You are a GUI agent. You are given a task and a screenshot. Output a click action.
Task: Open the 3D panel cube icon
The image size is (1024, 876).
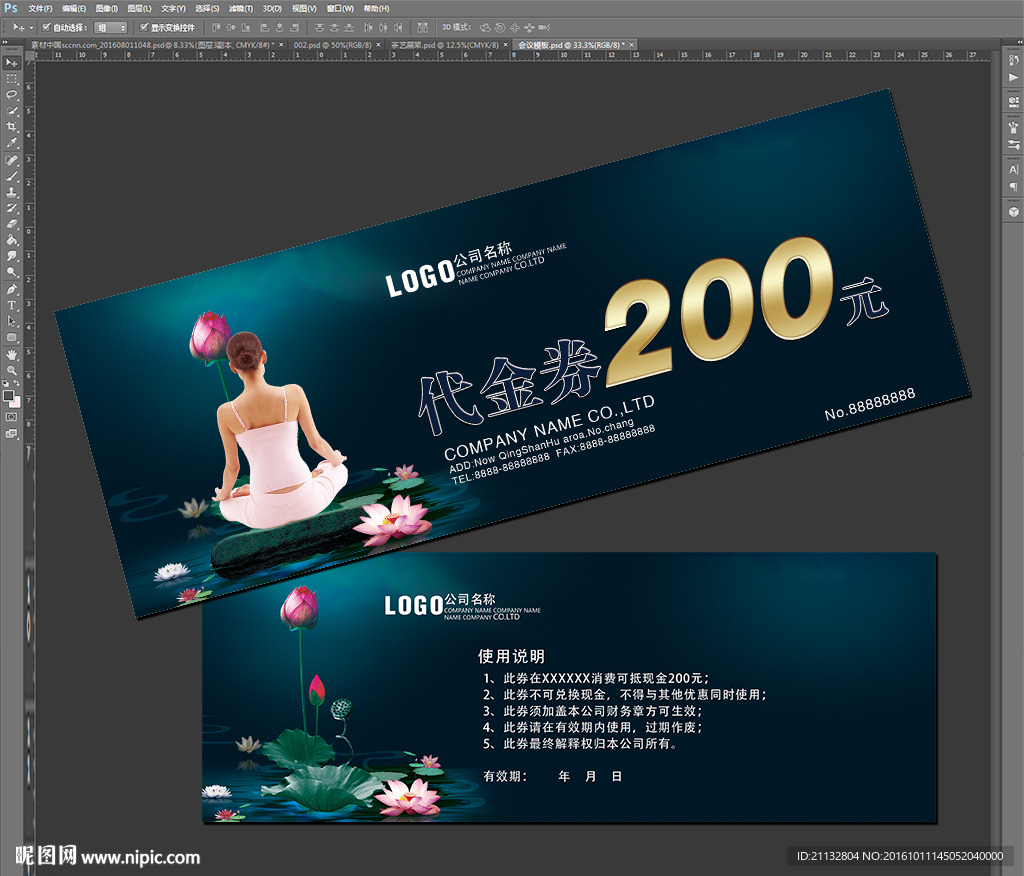1013,212
